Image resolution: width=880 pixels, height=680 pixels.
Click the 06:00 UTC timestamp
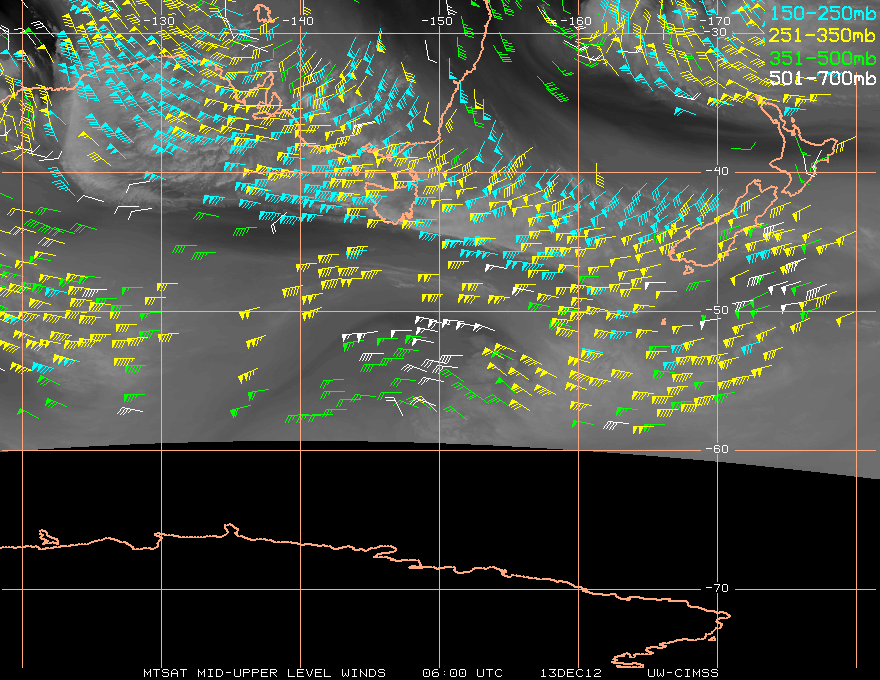tap(462, 672)
